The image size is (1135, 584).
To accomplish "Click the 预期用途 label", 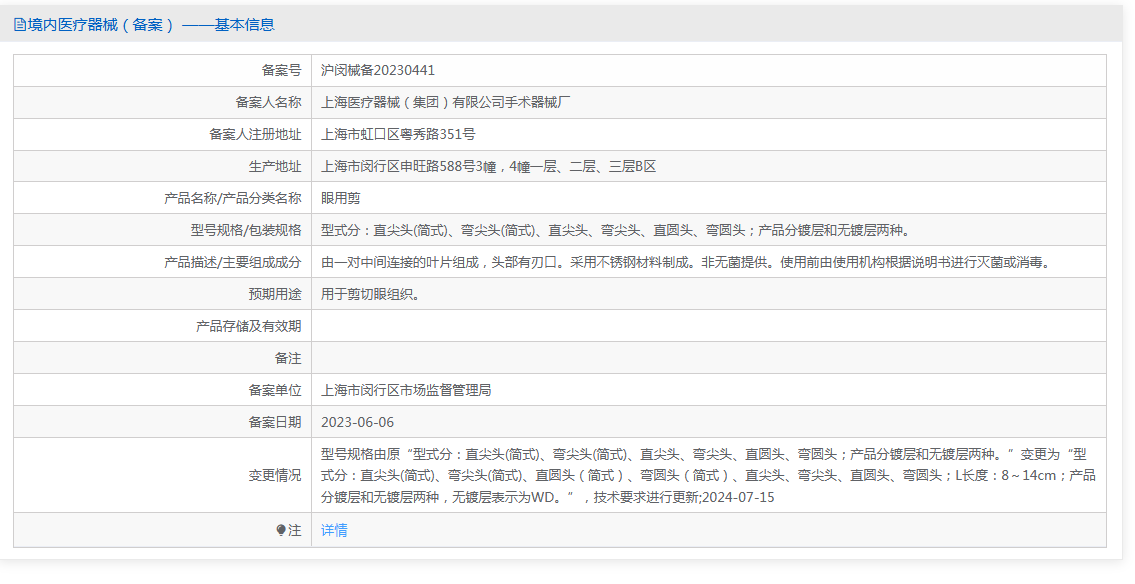I will 275,295.
